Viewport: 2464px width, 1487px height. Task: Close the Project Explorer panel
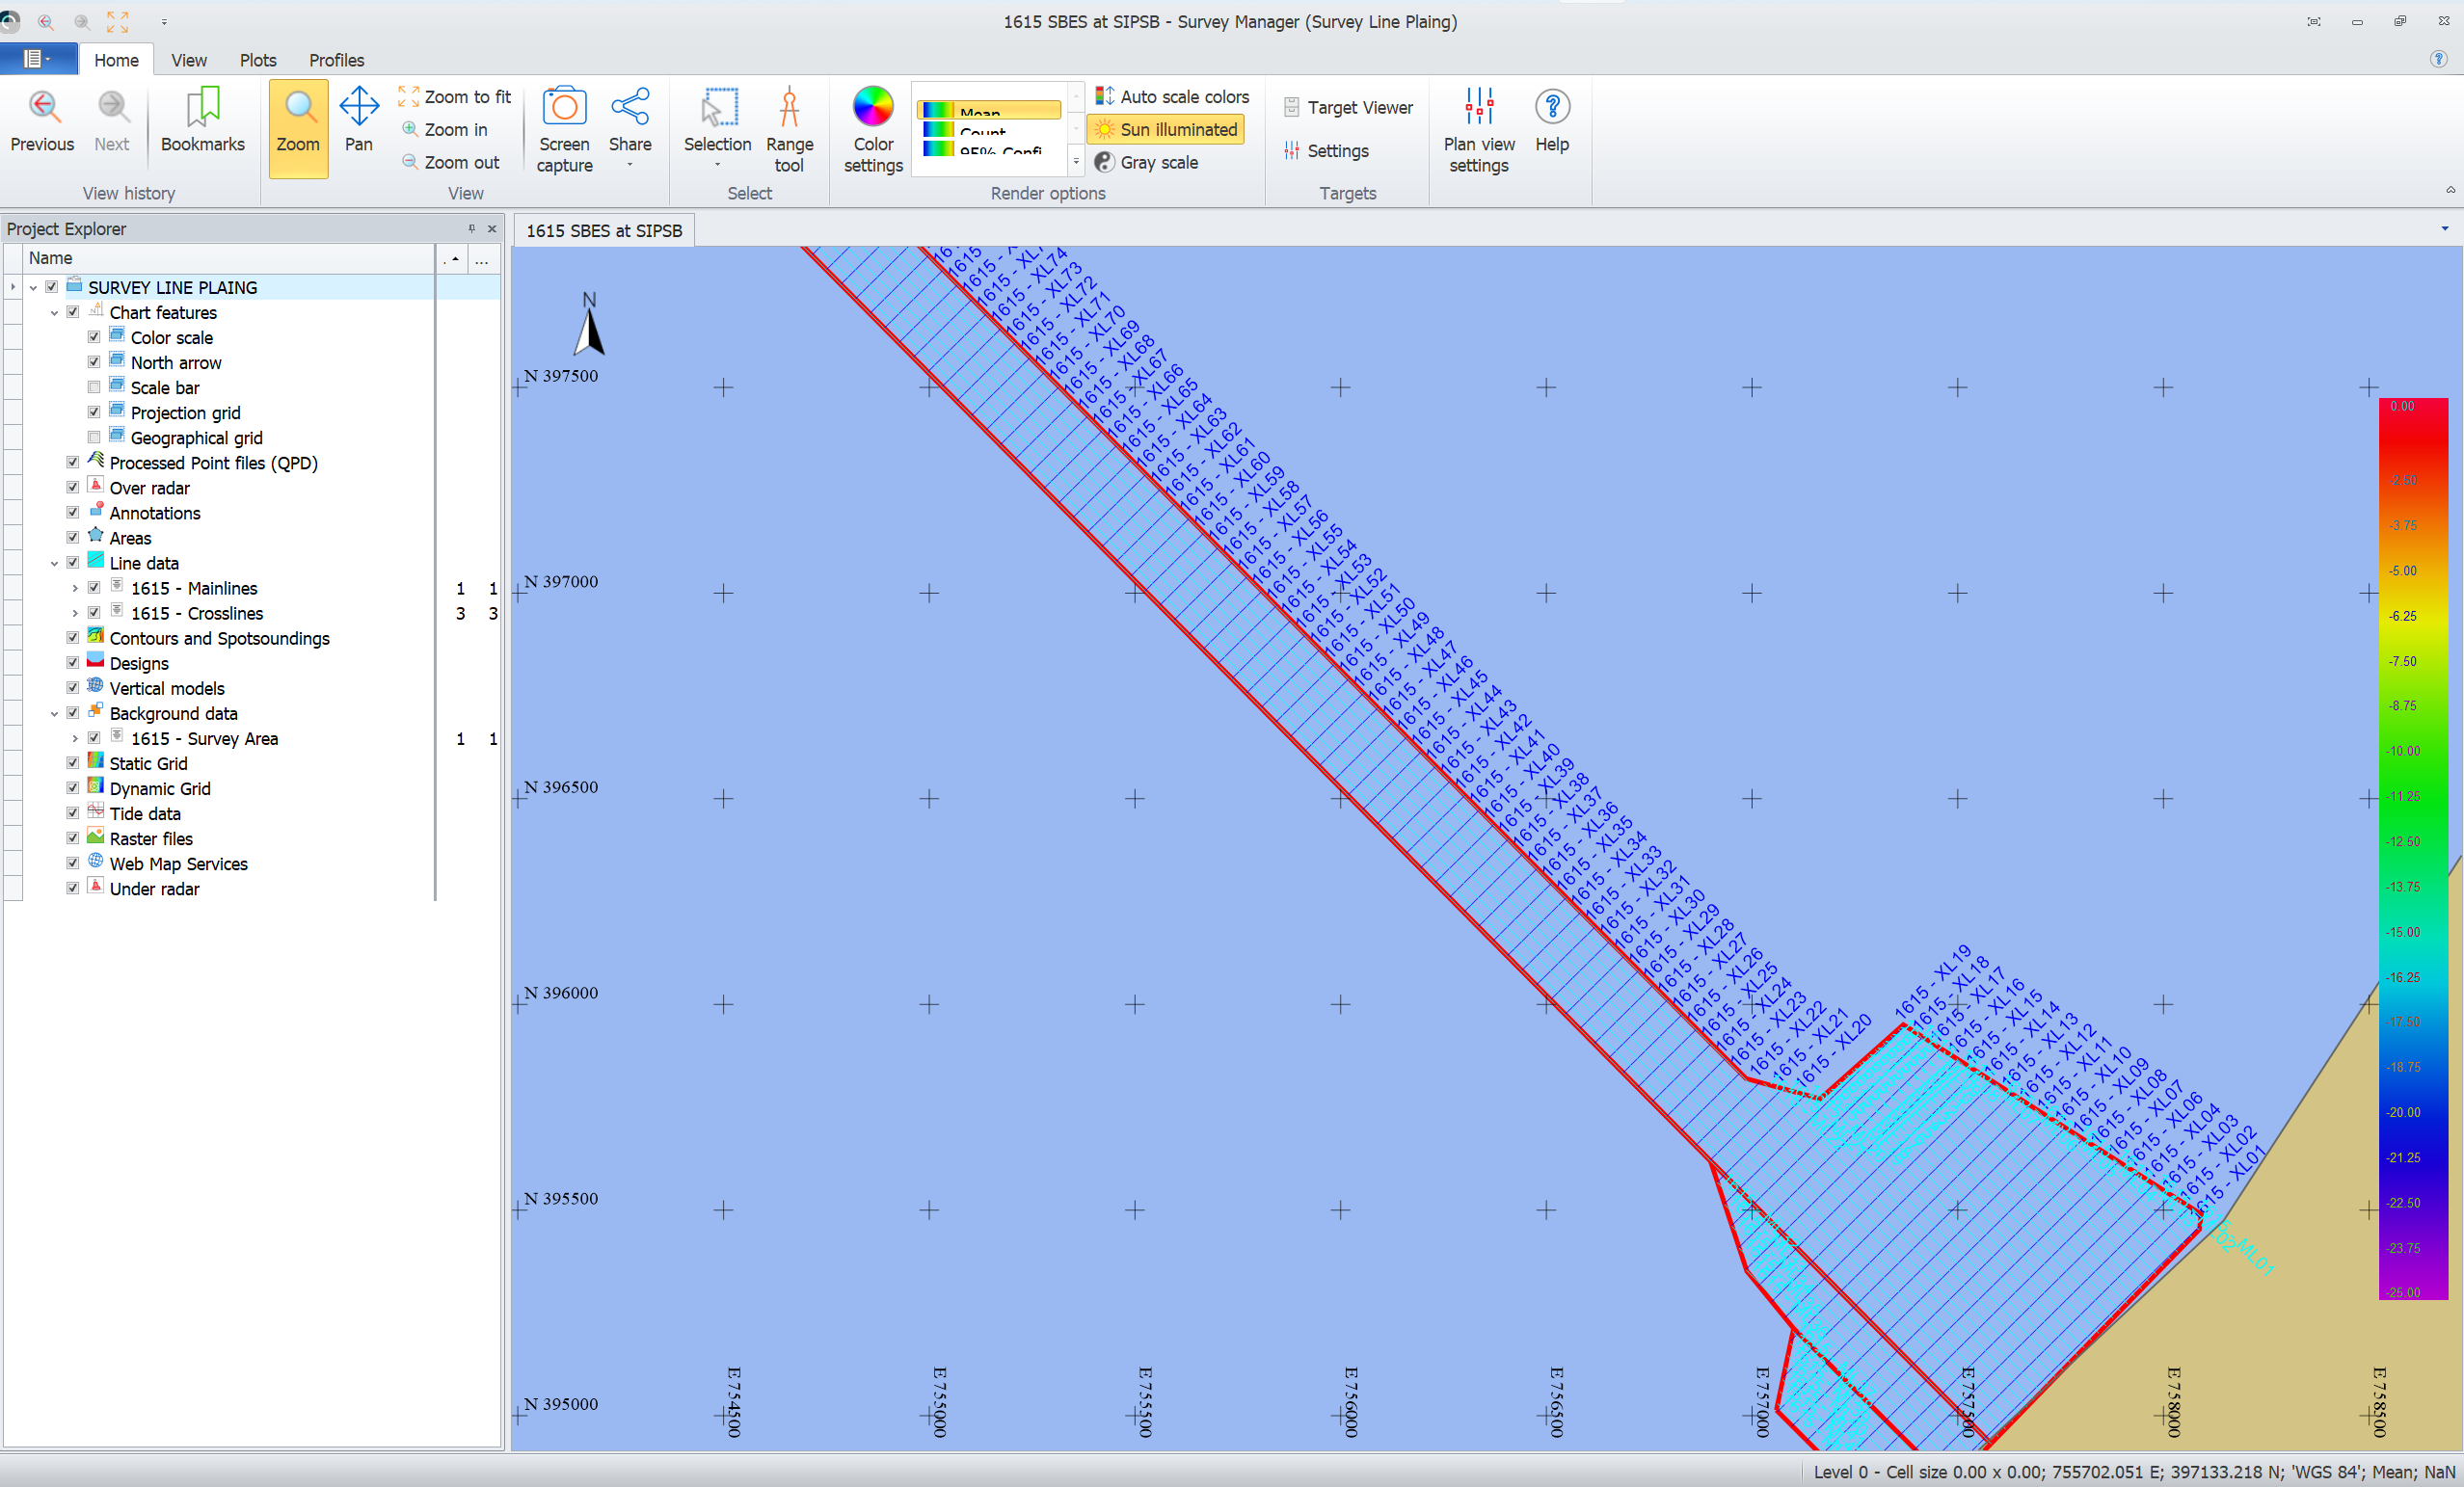[x=492, y=229]
